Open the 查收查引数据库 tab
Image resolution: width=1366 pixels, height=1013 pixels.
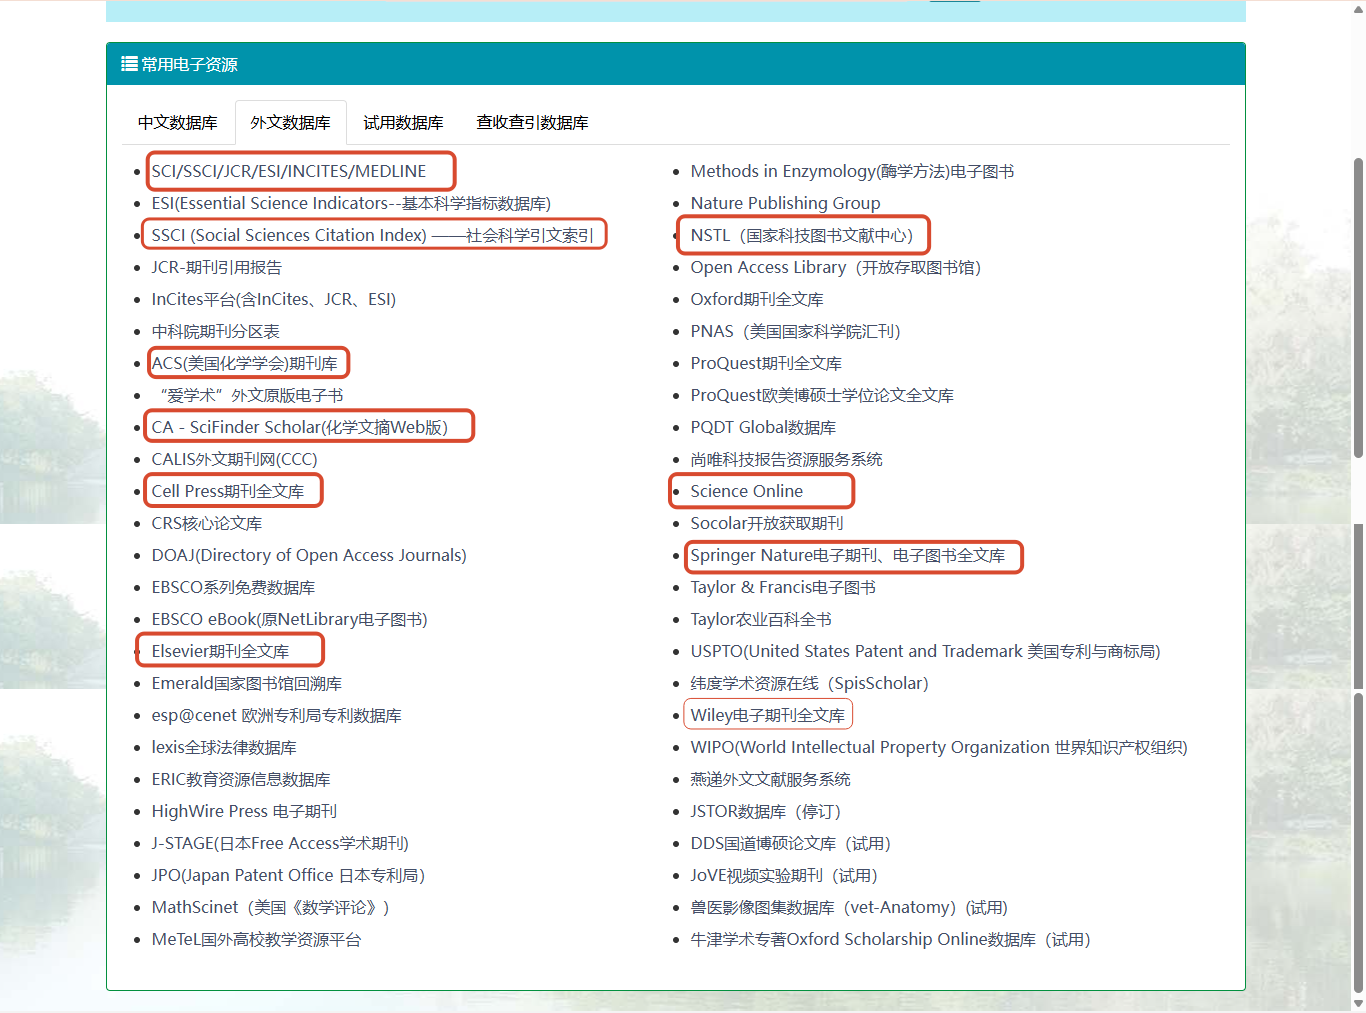[532, 123]
